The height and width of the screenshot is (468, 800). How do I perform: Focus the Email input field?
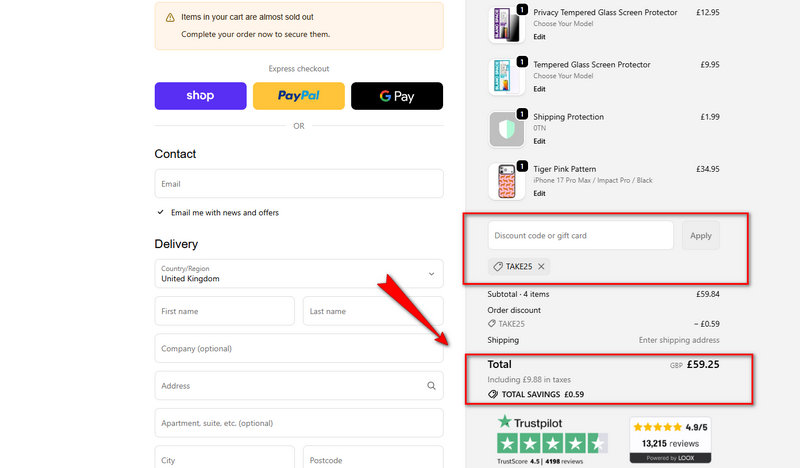[x=298, y=184]
